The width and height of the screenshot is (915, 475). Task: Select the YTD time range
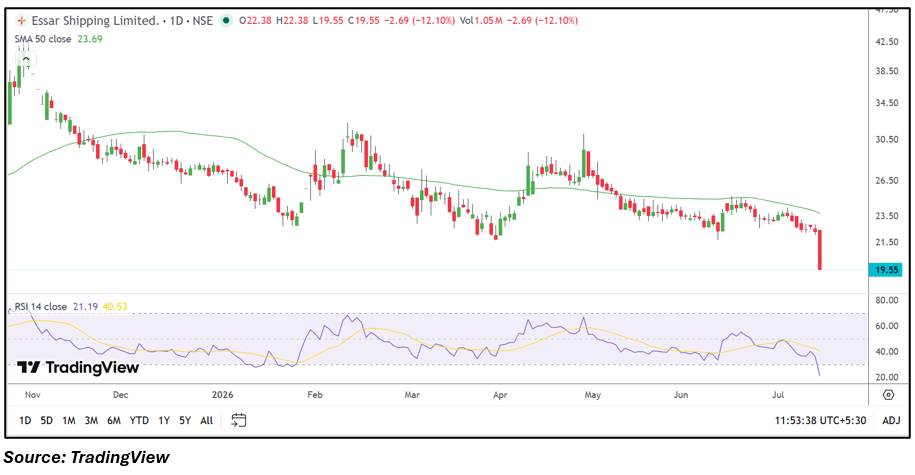coord(139,420)
